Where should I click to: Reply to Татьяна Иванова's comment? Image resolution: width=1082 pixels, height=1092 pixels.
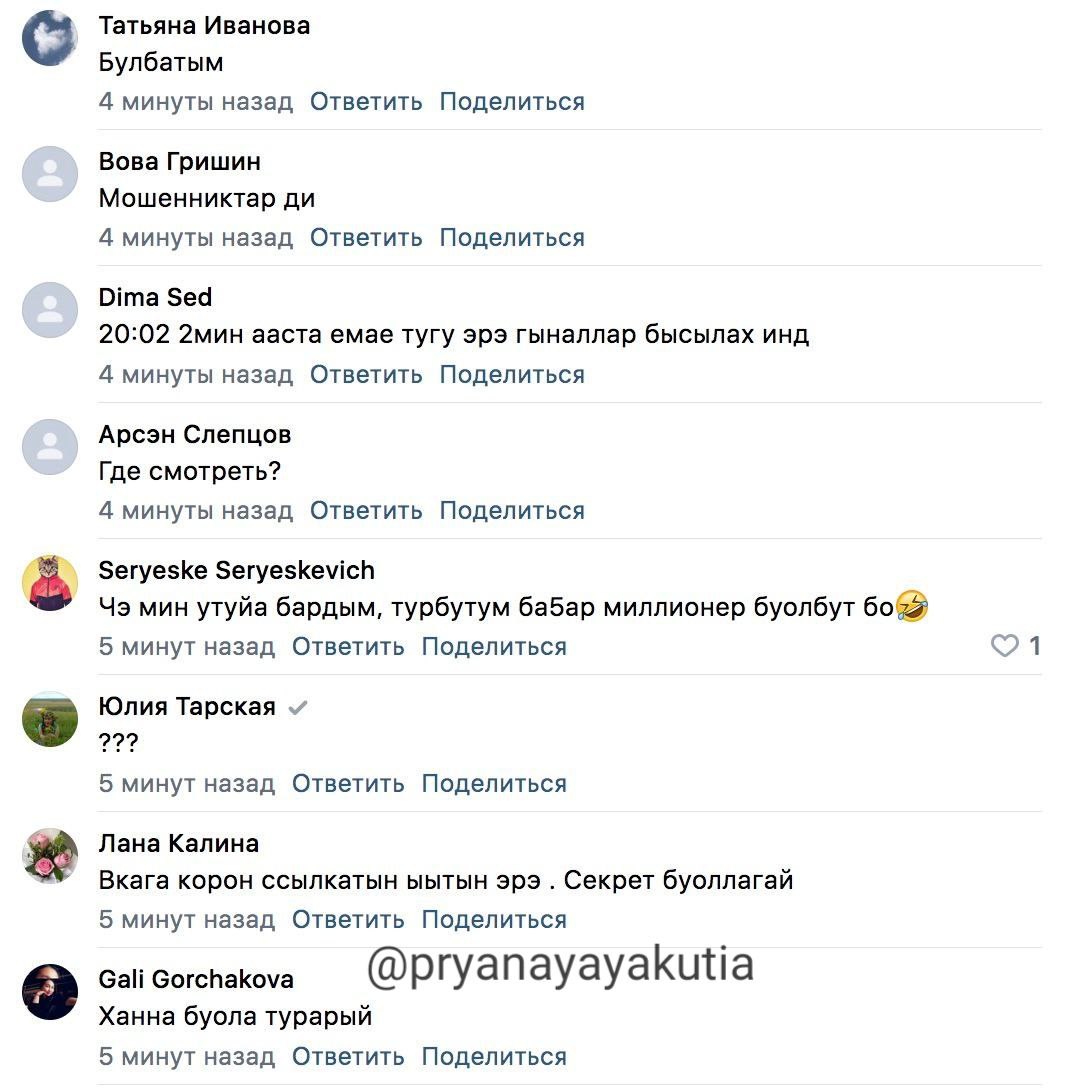[x=366, y=102]
